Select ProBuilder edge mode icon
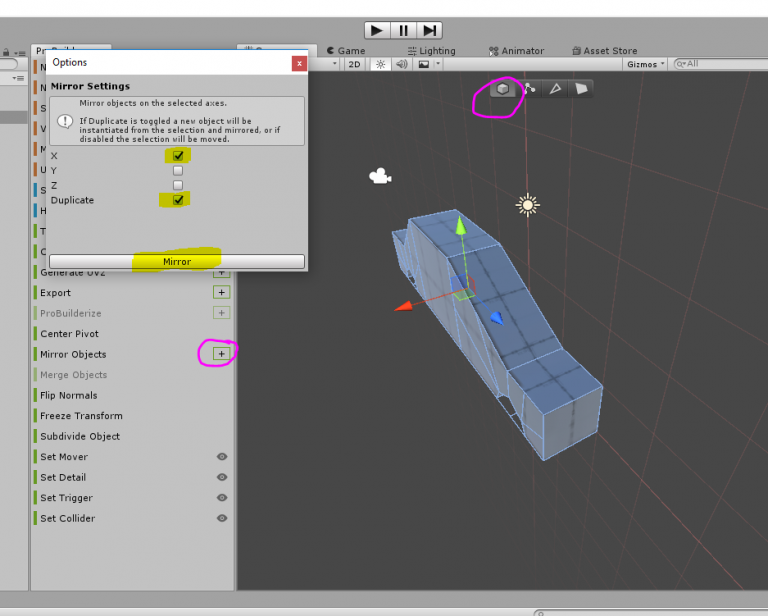The height and width of the screenshot is (616, 768). tap(555, 89)
